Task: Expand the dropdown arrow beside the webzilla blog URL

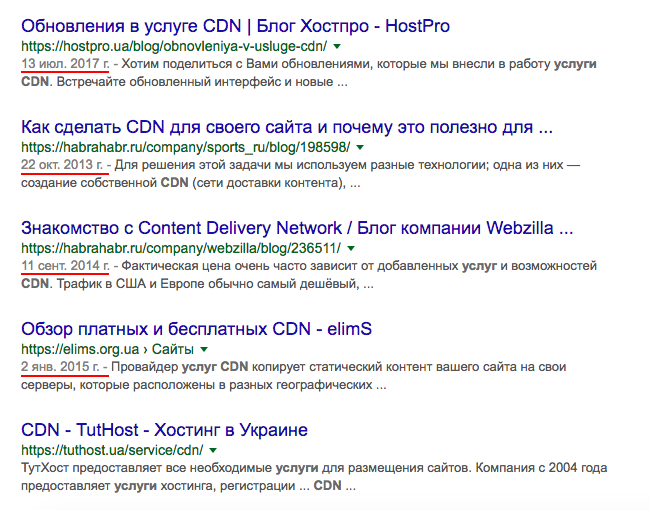Action: 352,248
